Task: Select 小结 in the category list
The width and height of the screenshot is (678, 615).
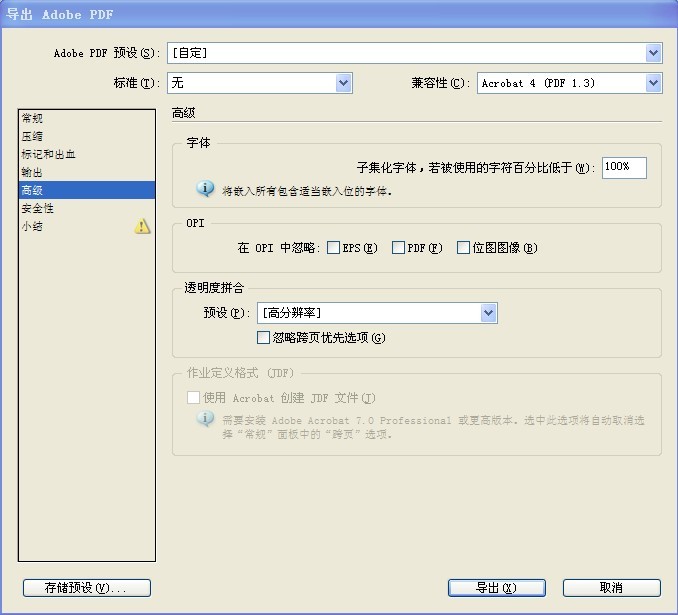Action: (x=86, y=226)
